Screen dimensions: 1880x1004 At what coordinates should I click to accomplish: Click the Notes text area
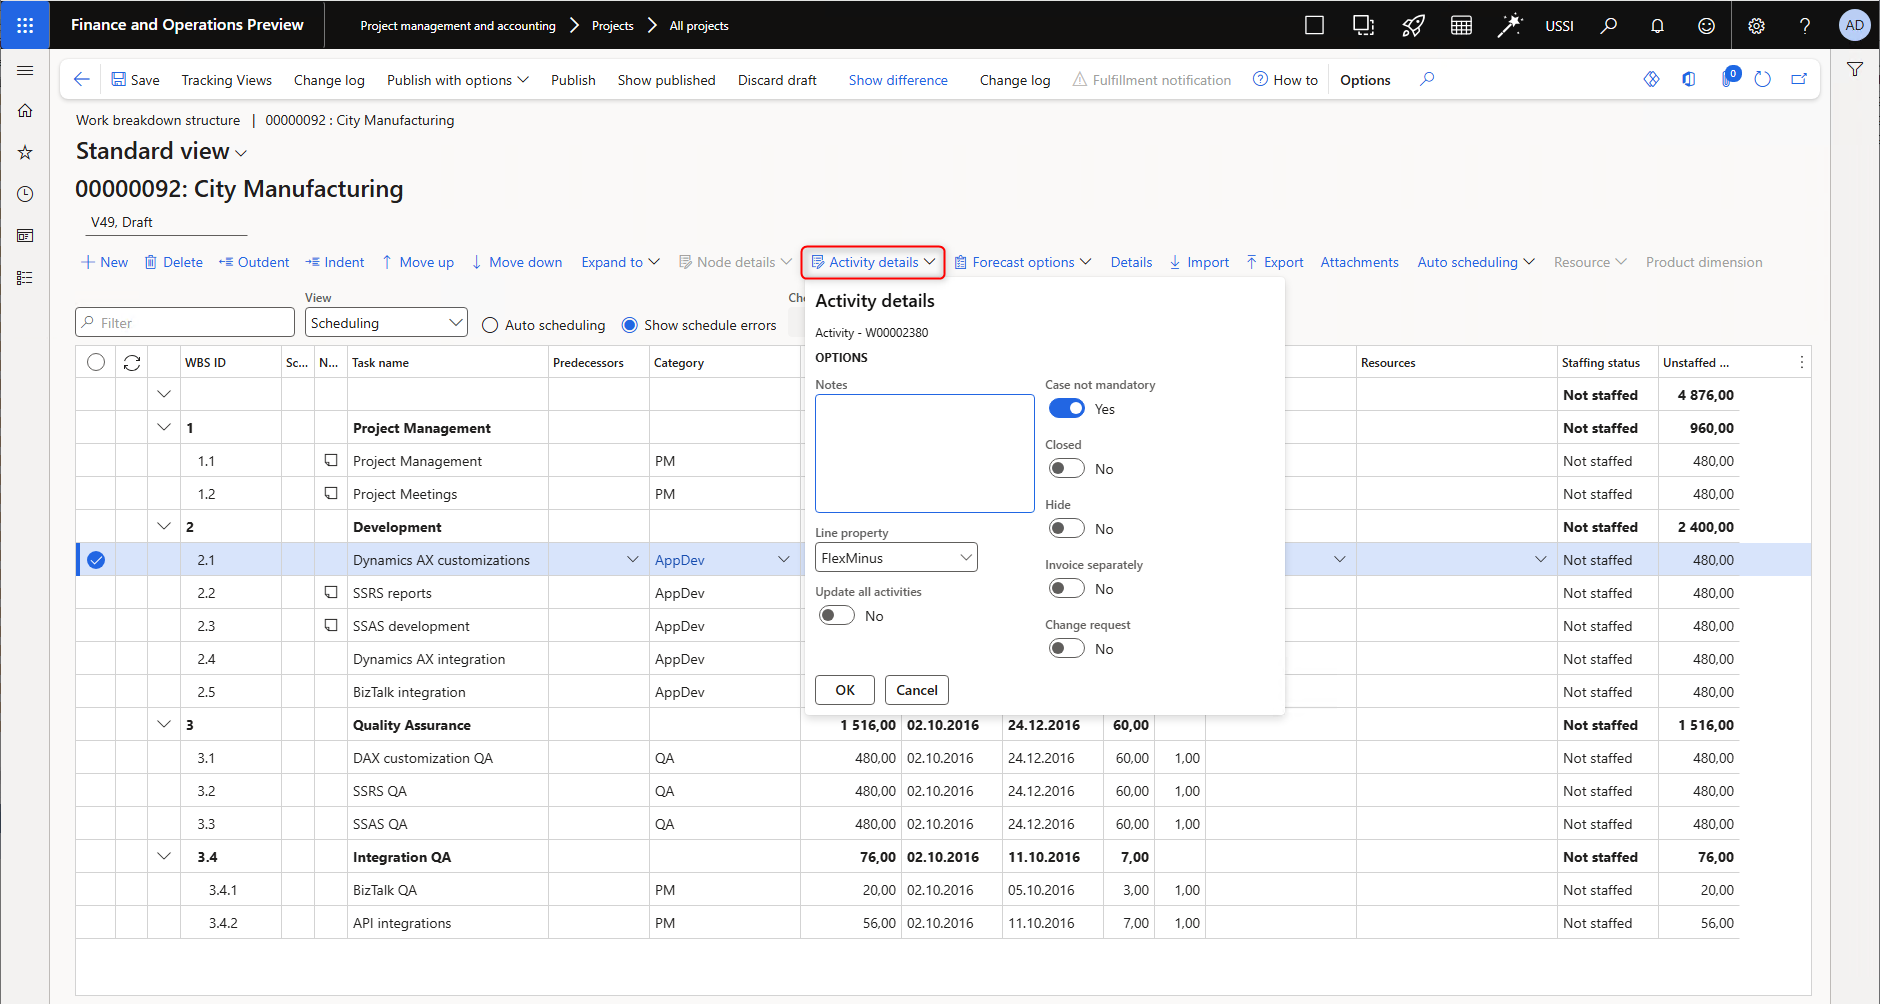(924, 453)
